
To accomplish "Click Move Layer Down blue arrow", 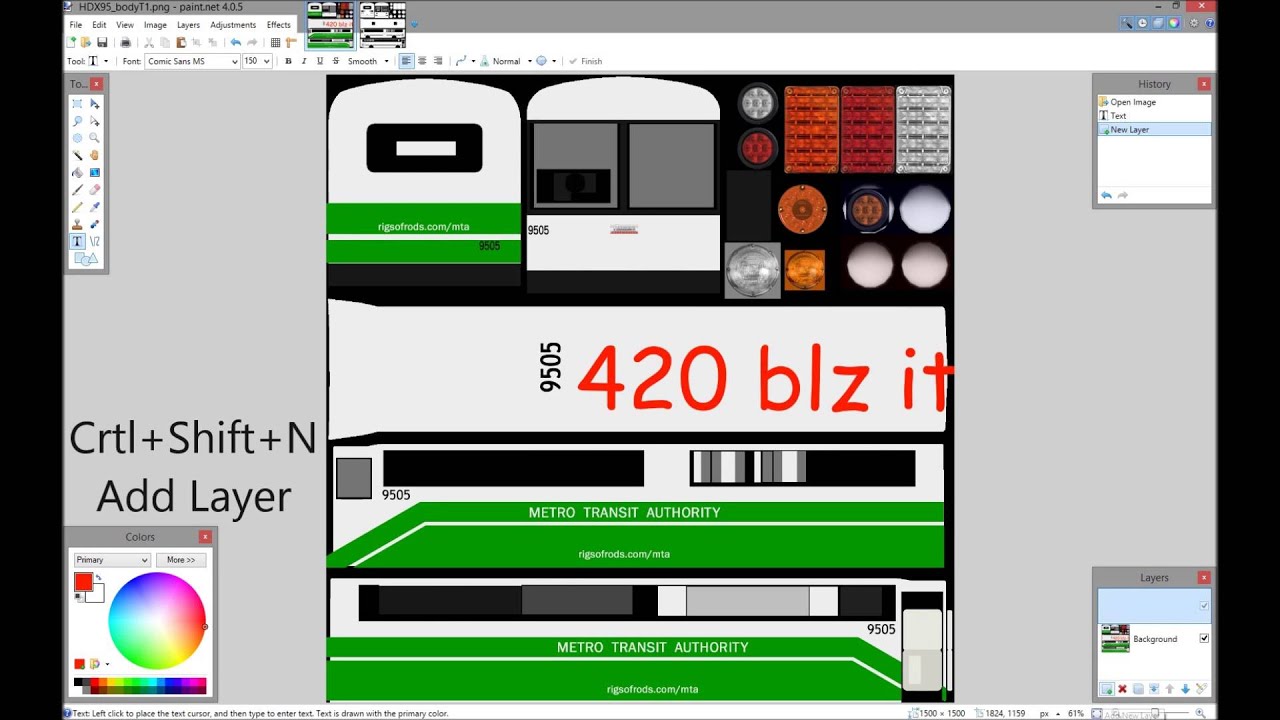I will pos(1185,689).
